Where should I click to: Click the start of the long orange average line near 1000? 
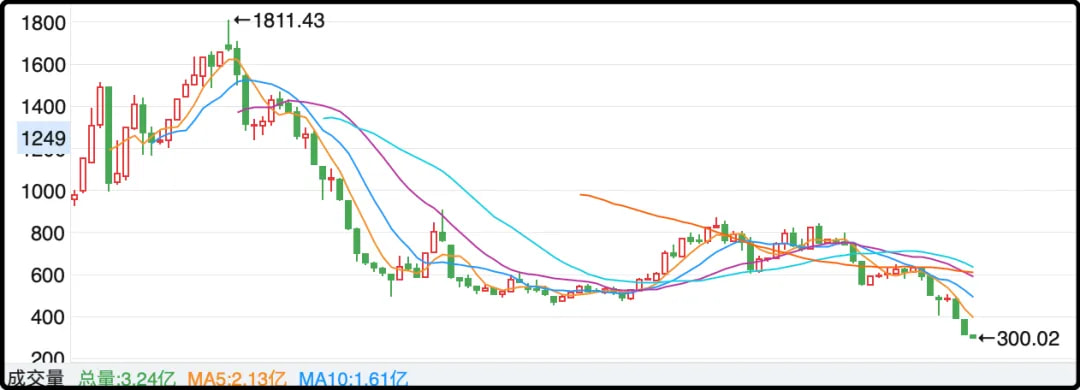581,194
